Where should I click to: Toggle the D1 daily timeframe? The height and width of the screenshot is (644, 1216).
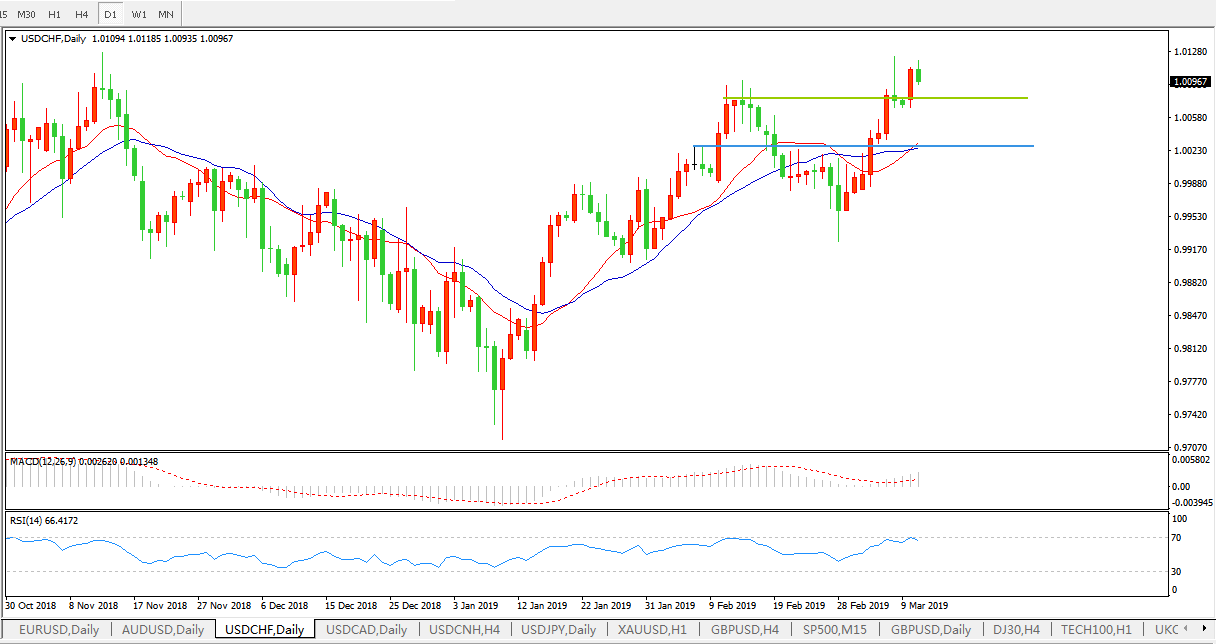click(110, 14)
